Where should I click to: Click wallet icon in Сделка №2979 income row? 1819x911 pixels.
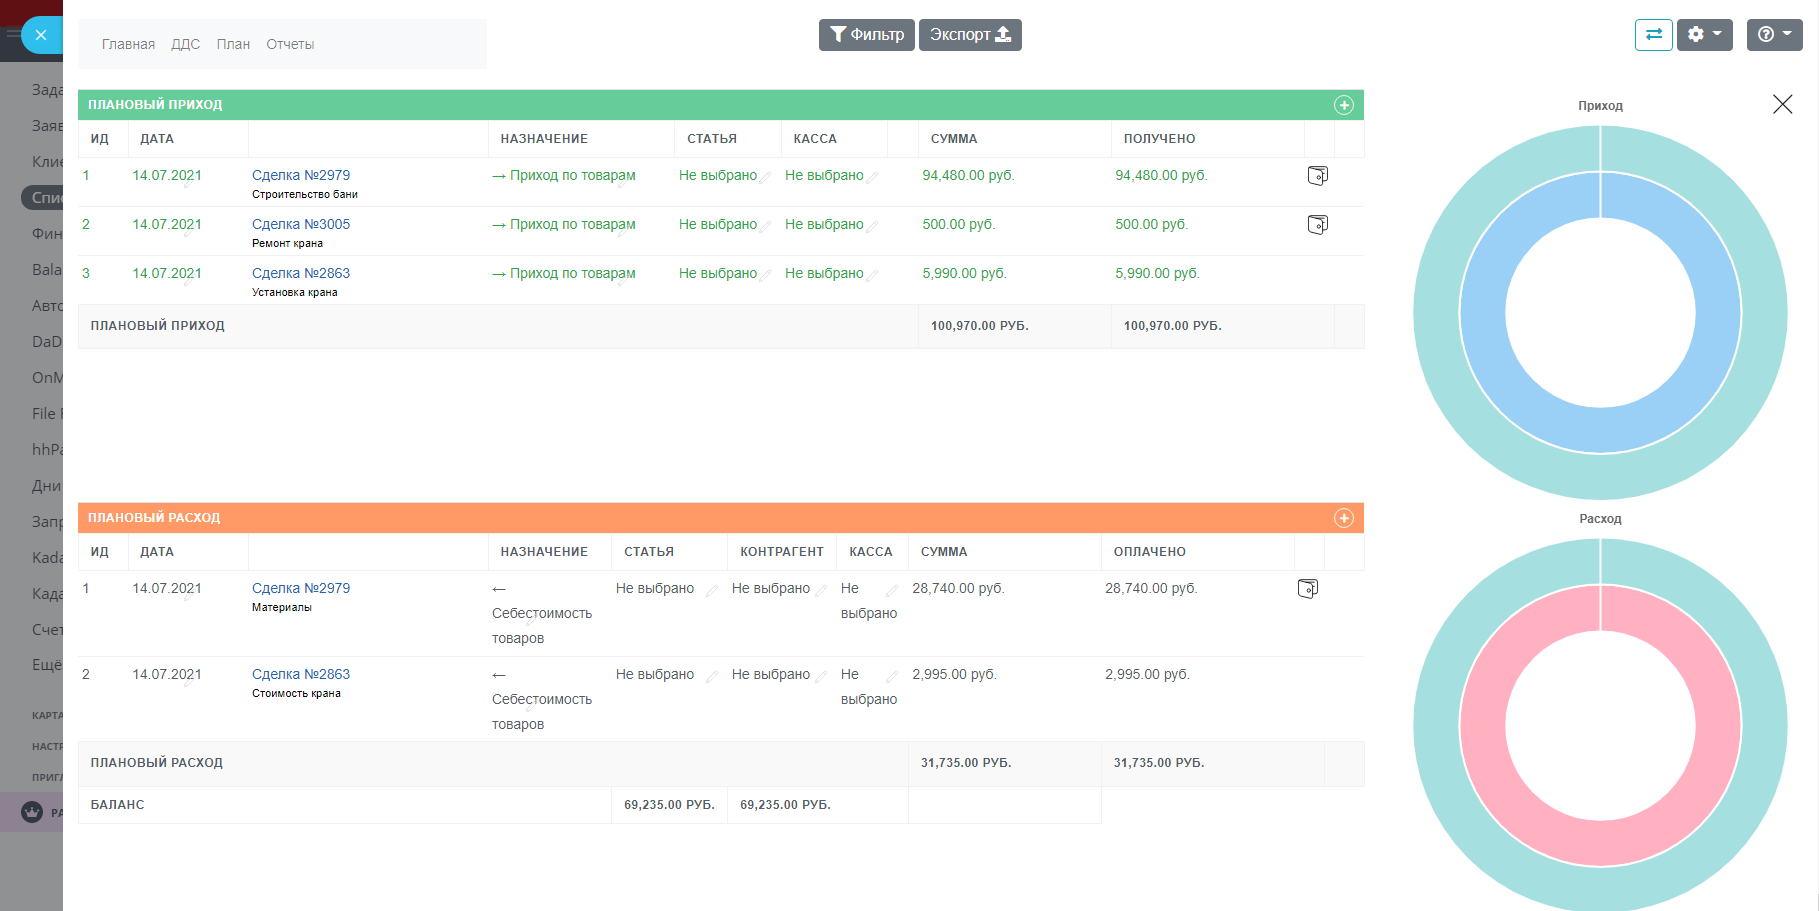(1317, 176)
